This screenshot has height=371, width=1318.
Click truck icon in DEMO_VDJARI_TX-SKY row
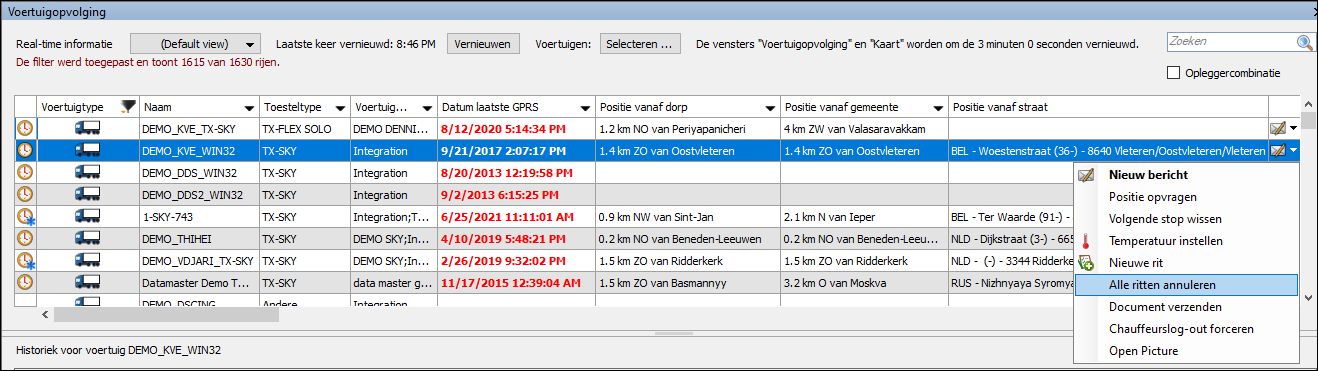coord(88,260)
